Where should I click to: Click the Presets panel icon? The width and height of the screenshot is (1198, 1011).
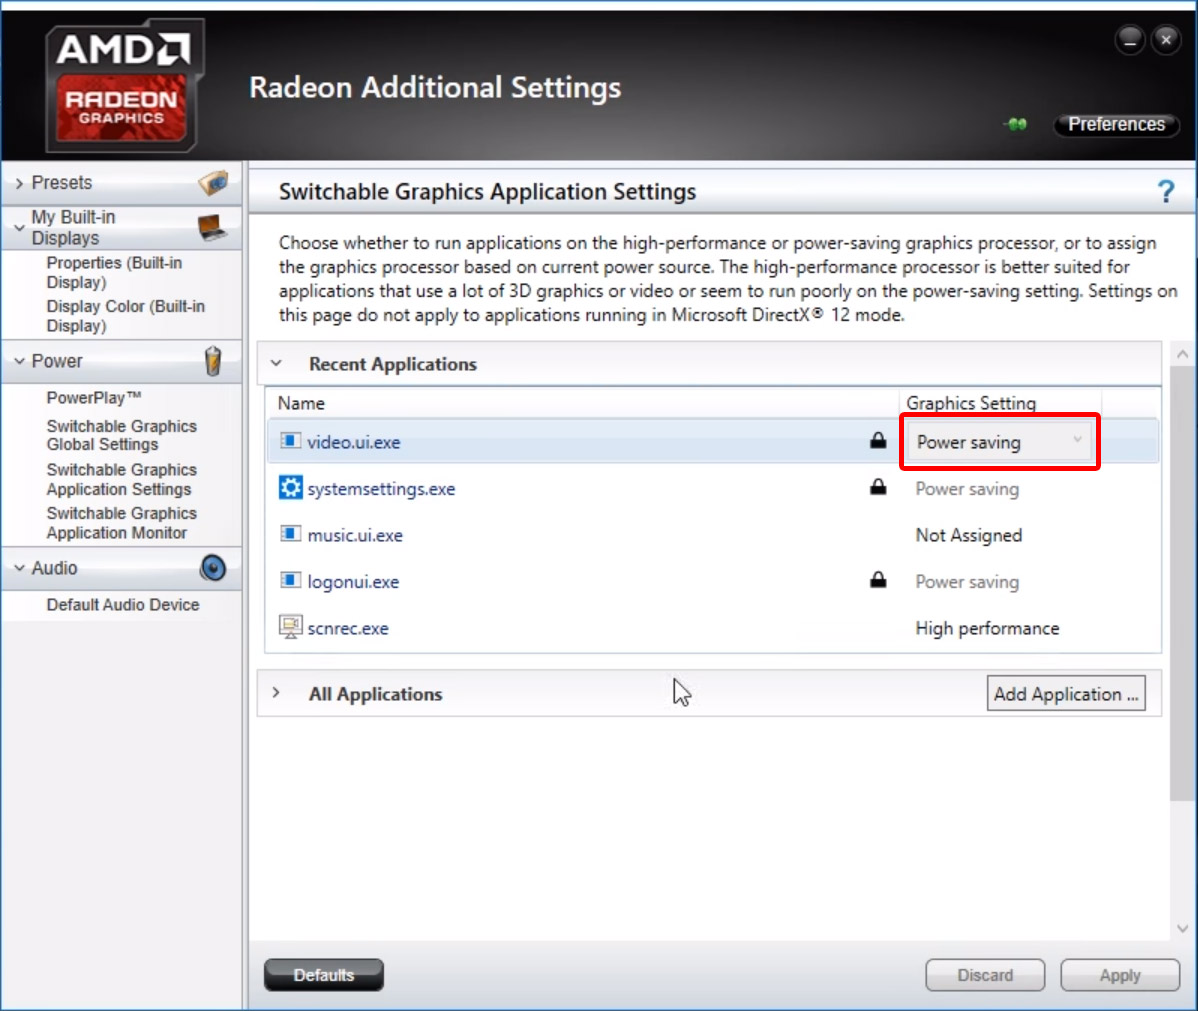point(213,183)
